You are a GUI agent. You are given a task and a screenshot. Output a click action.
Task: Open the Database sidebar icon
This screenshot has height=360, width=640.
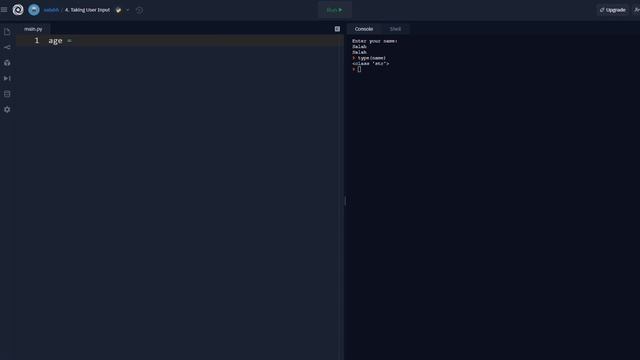pos(7,94)
